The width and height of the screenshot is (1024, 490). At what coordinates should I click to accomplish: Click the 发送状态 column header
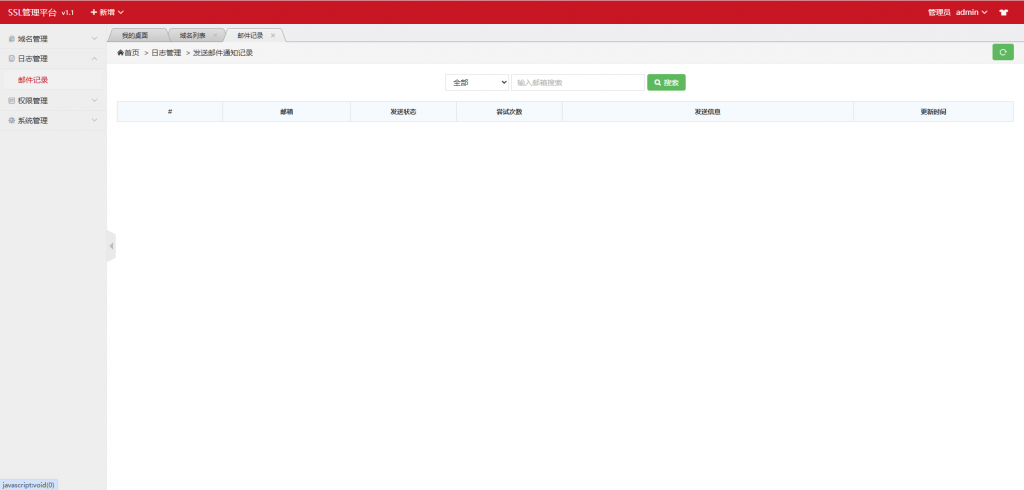(404, 112)
